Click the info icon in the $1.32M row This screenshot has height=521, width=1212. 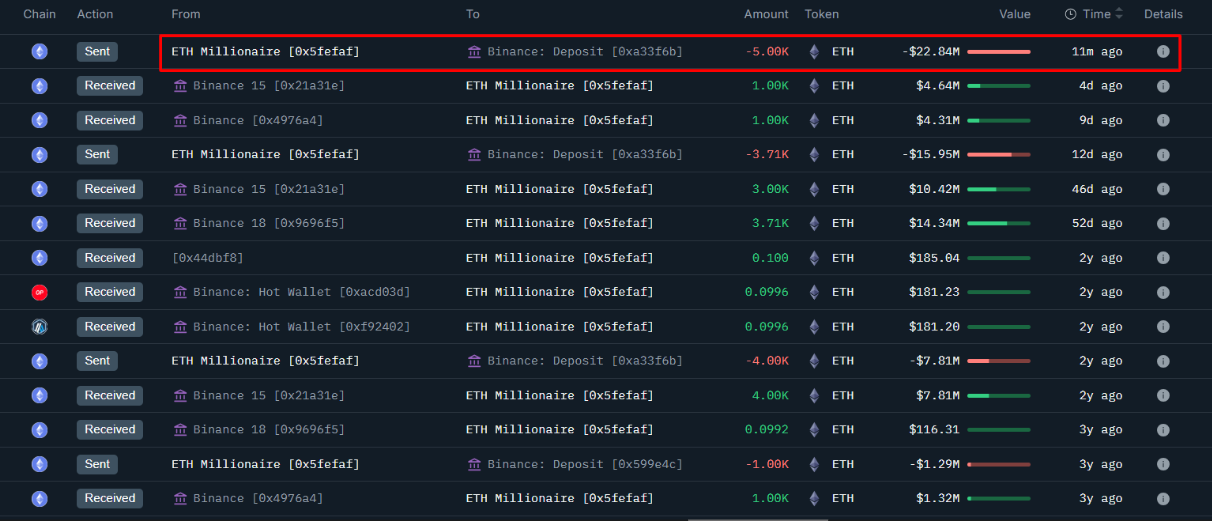pyautogui.click(x=1163, y=498)
